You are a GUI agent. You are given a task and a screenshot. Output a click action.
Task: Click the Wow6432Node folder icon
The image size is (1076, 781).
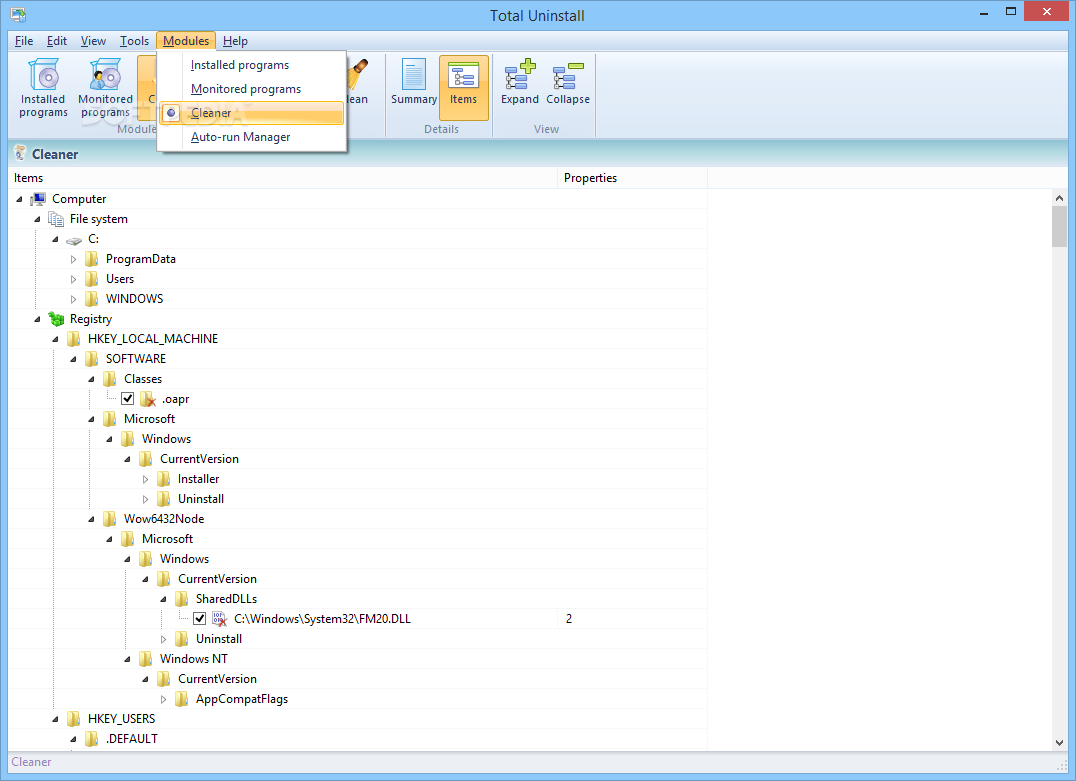109,519
